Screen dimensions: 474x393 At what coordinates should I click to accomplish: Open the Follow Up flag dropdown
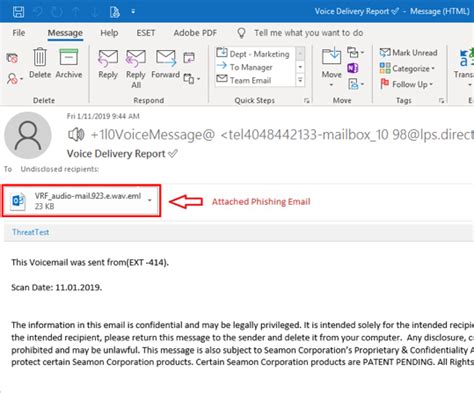point(407,84)
